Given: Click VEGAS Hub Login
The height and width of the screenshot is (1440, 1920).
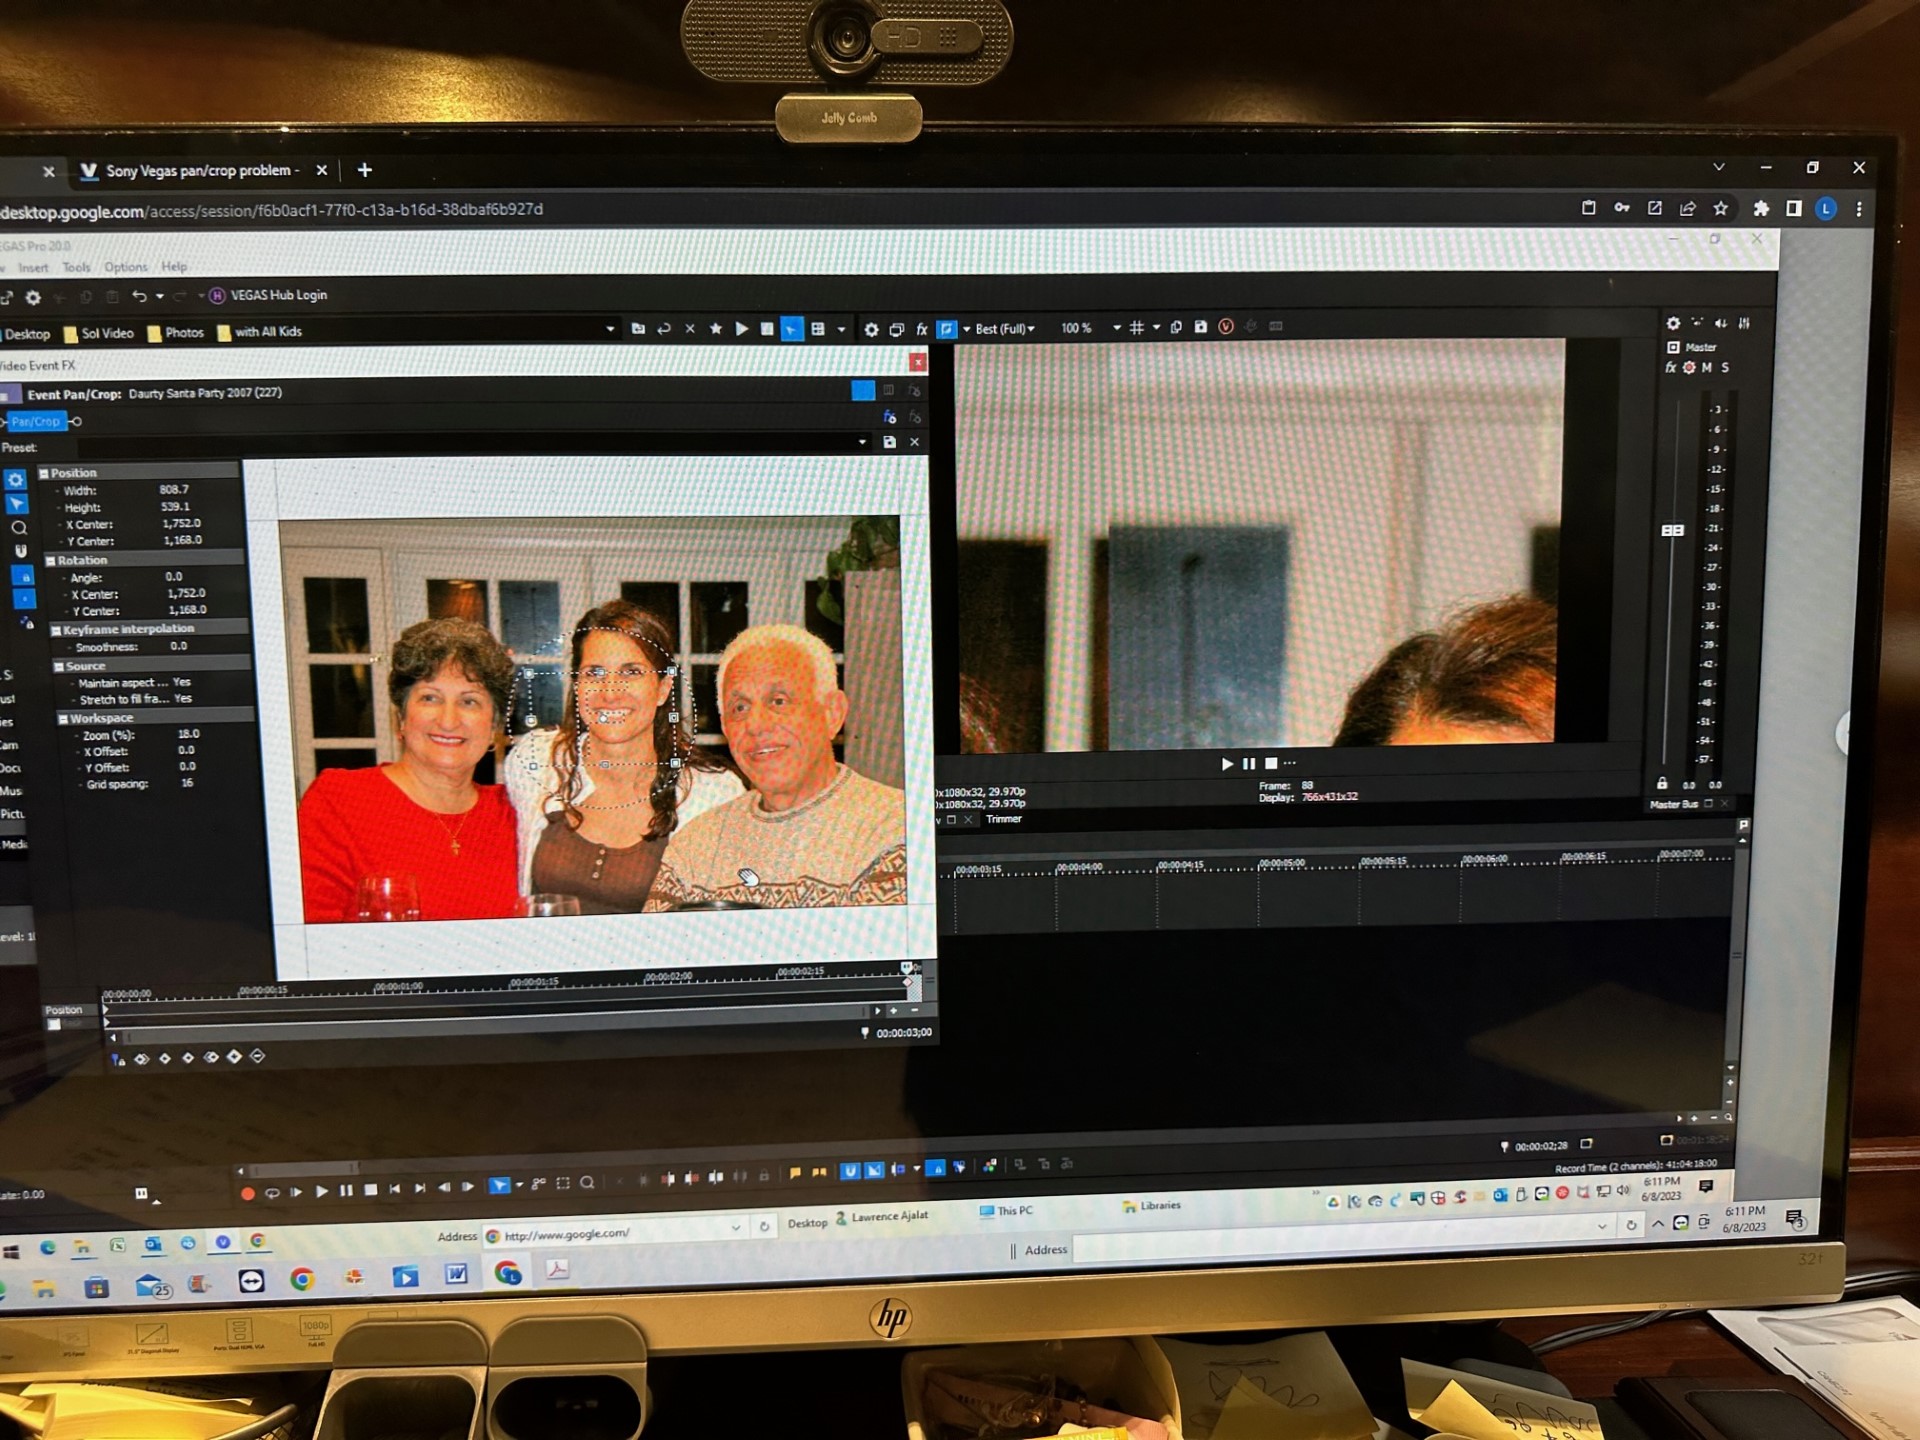Looking at the screenshot, I should pos(278,295).
